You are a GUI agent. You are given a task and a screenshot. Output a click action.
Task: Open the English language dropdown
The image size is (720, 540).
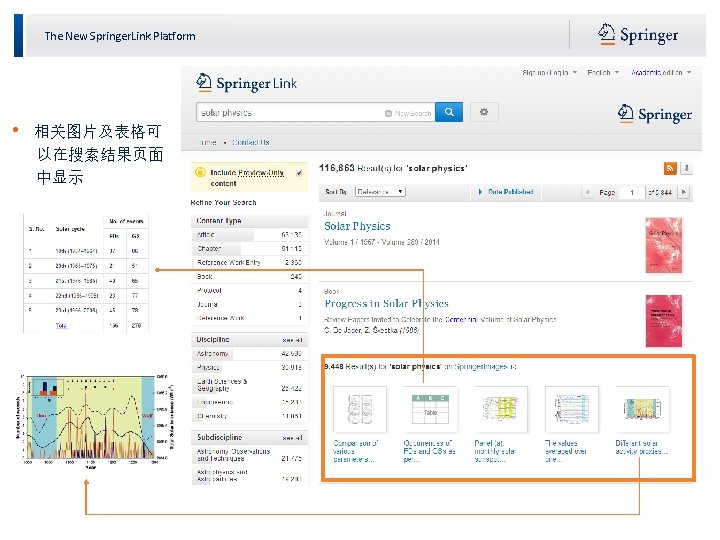point(603,73)
